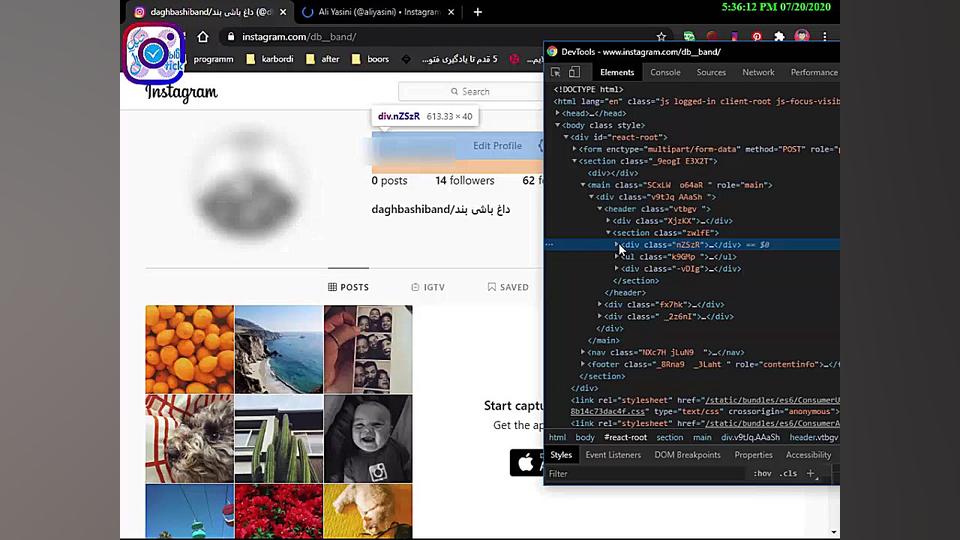Bookmark page with the star icon
The width and height of the screenshot is (960, 540).
coord(661,37)
